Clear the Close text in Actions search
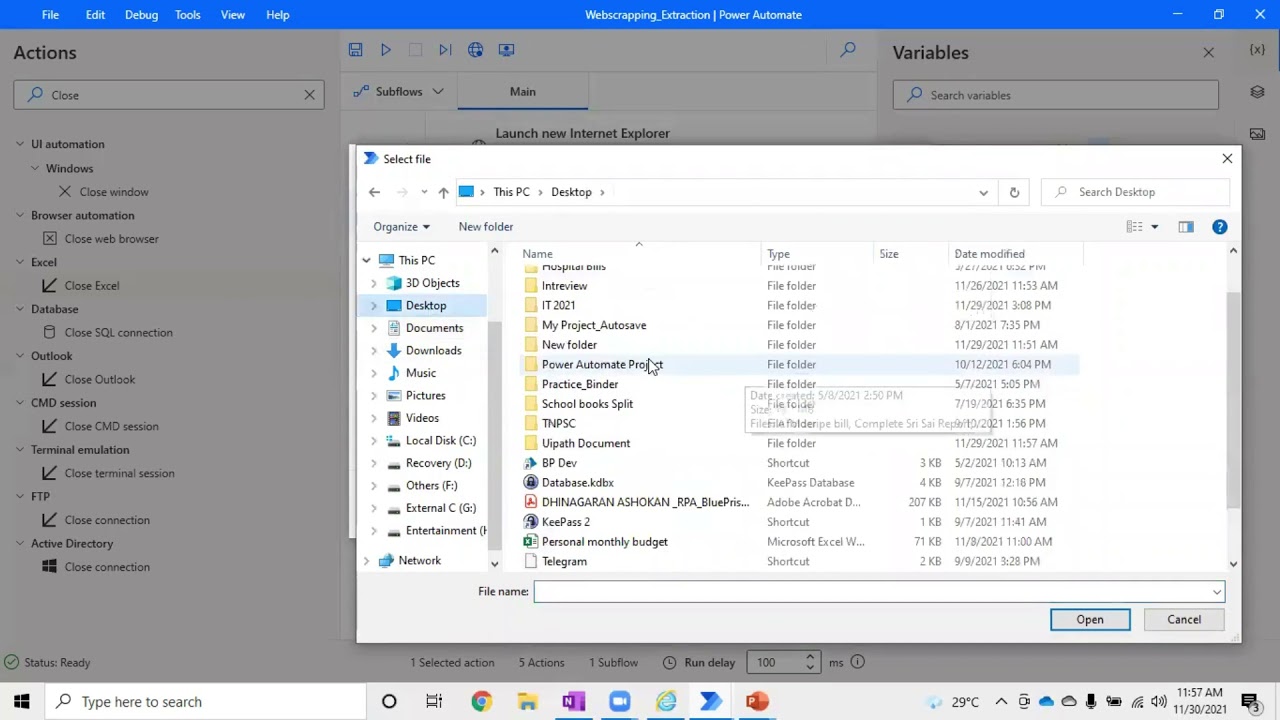1280x720 pixels. (309, 95)
